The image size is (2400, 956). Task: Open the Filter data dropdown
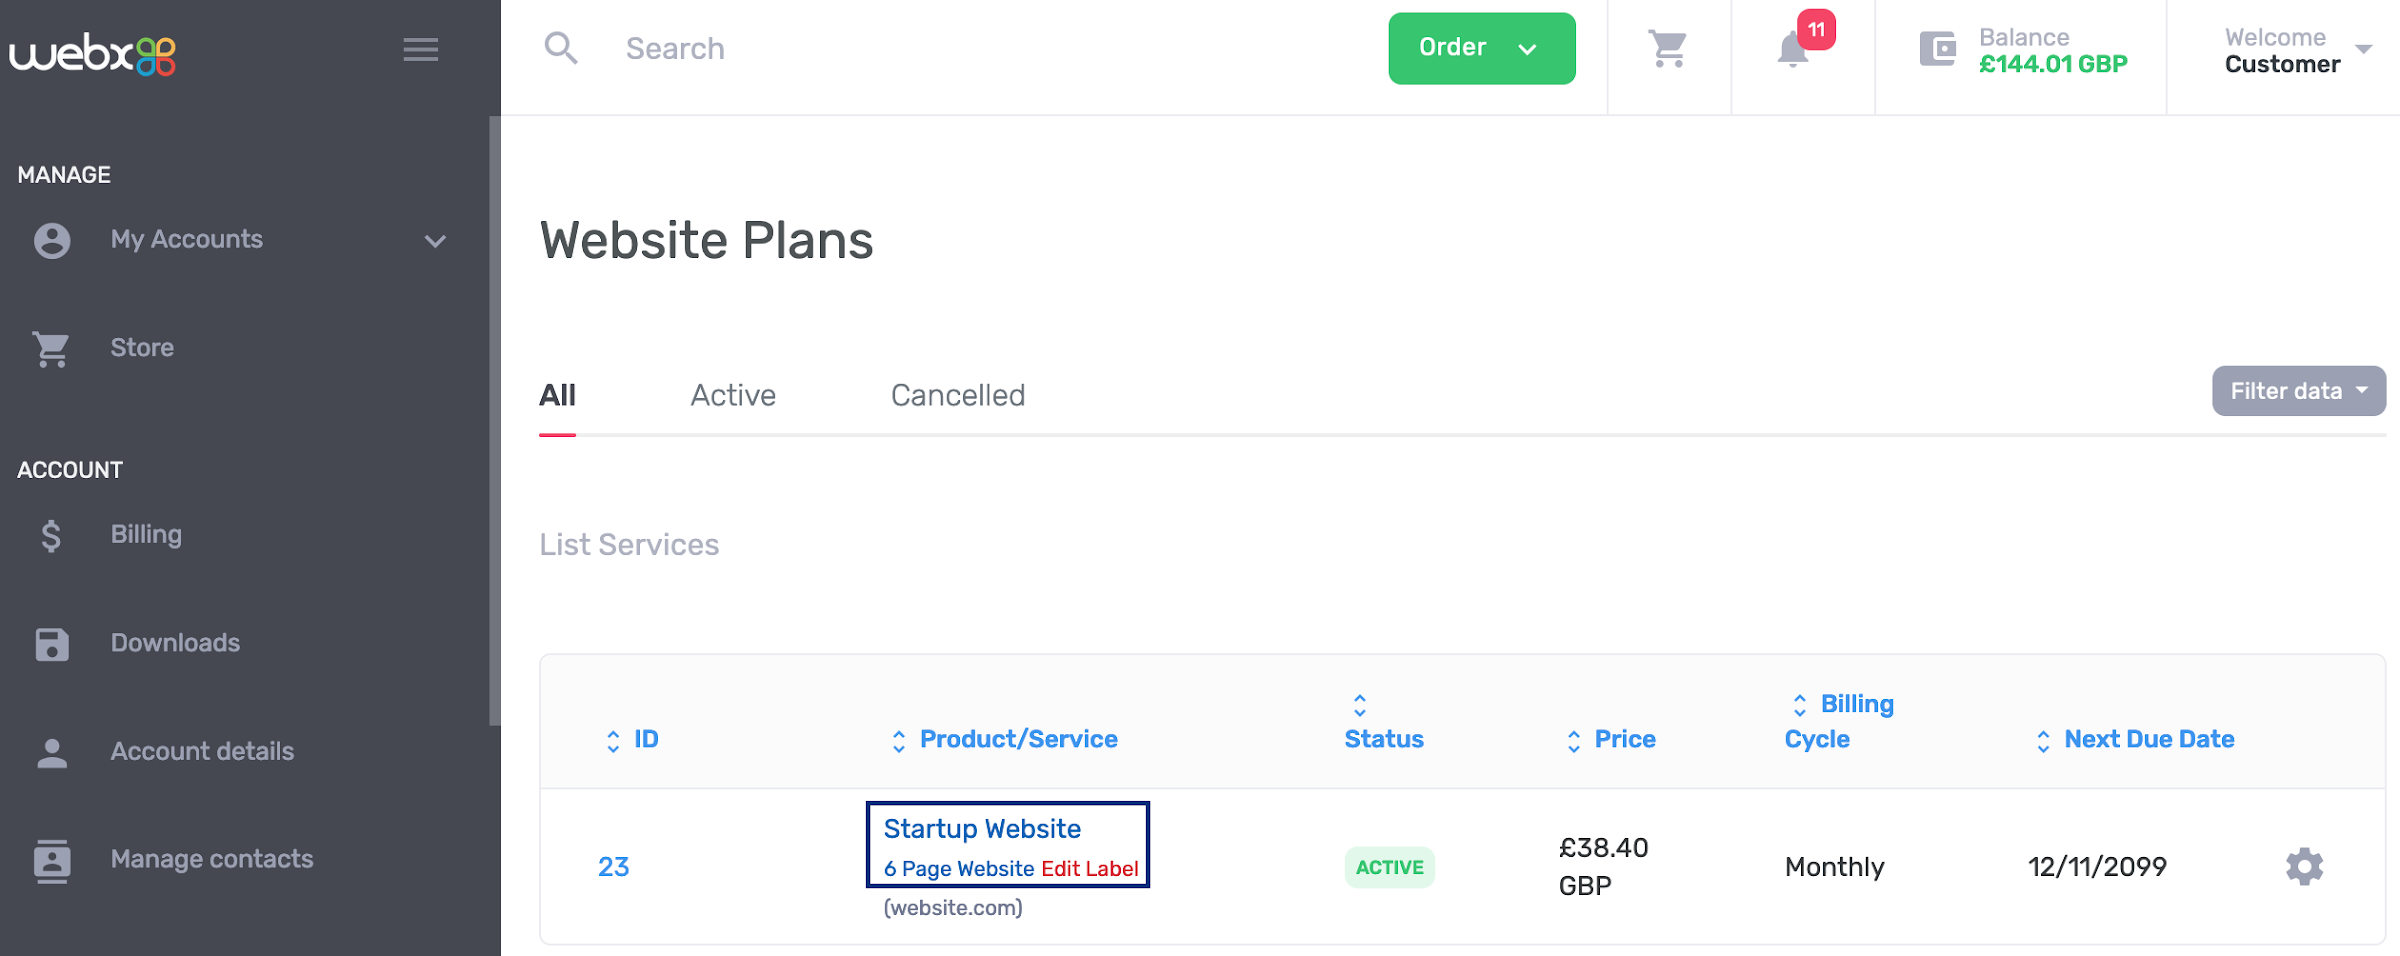[x=2298, y=391]
